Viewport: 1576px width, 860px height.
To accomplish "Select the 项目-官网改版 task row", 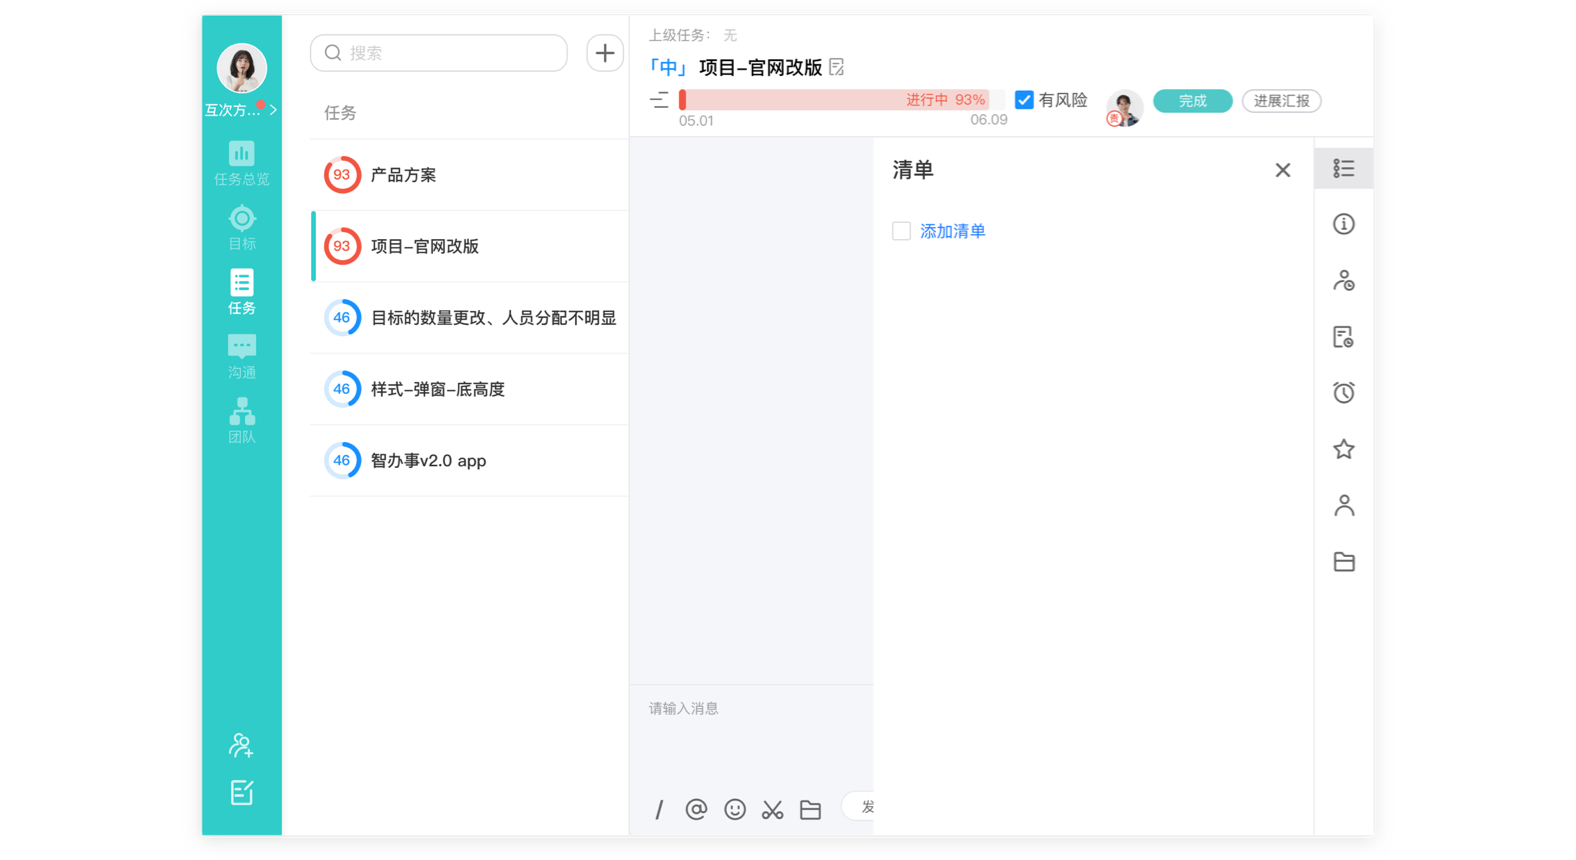I will [x=470, y=246].
